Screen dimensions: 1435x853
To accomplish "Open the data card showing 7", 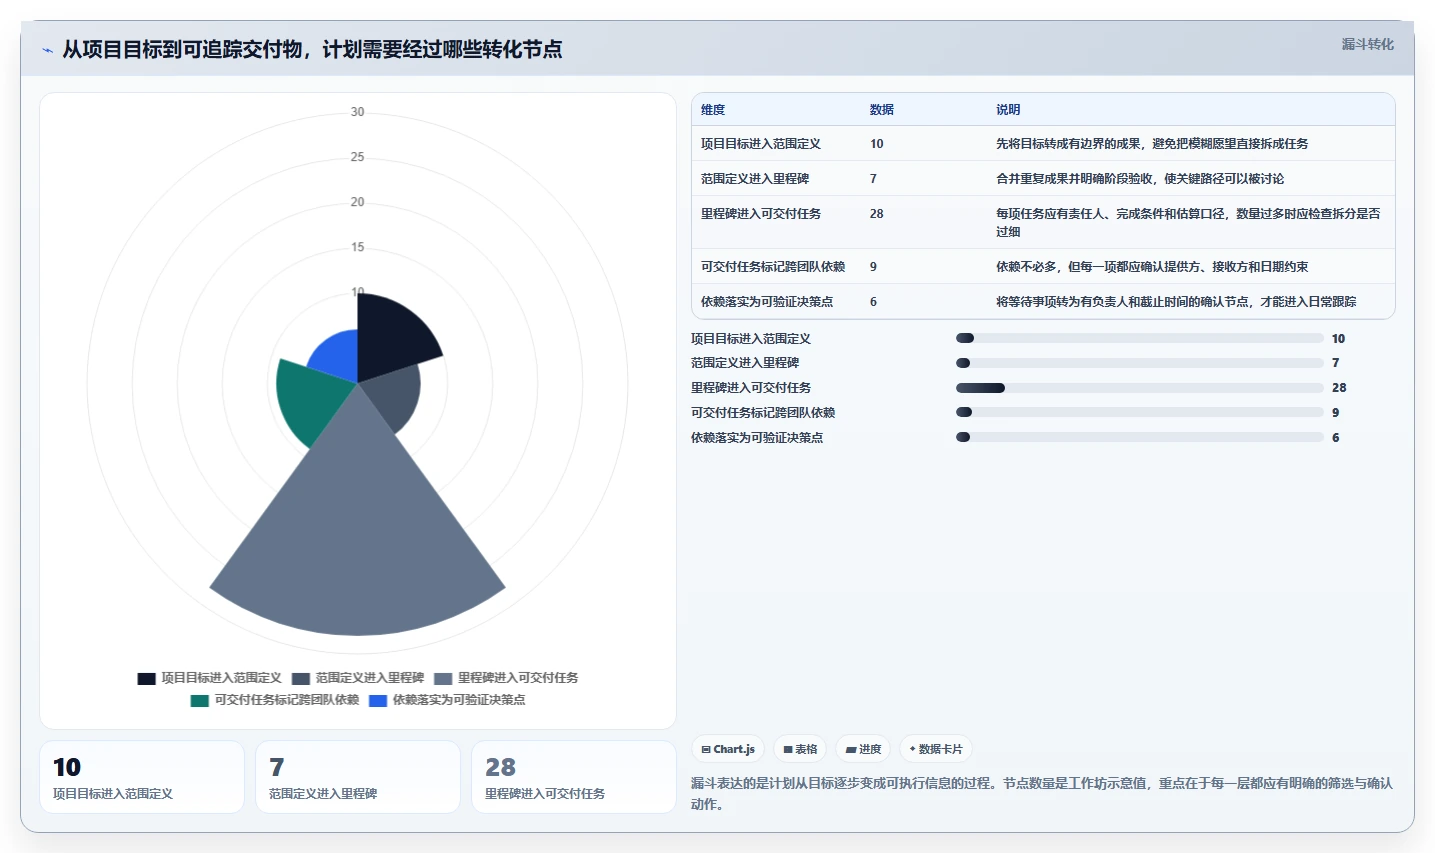I will (x=358, y=777).
